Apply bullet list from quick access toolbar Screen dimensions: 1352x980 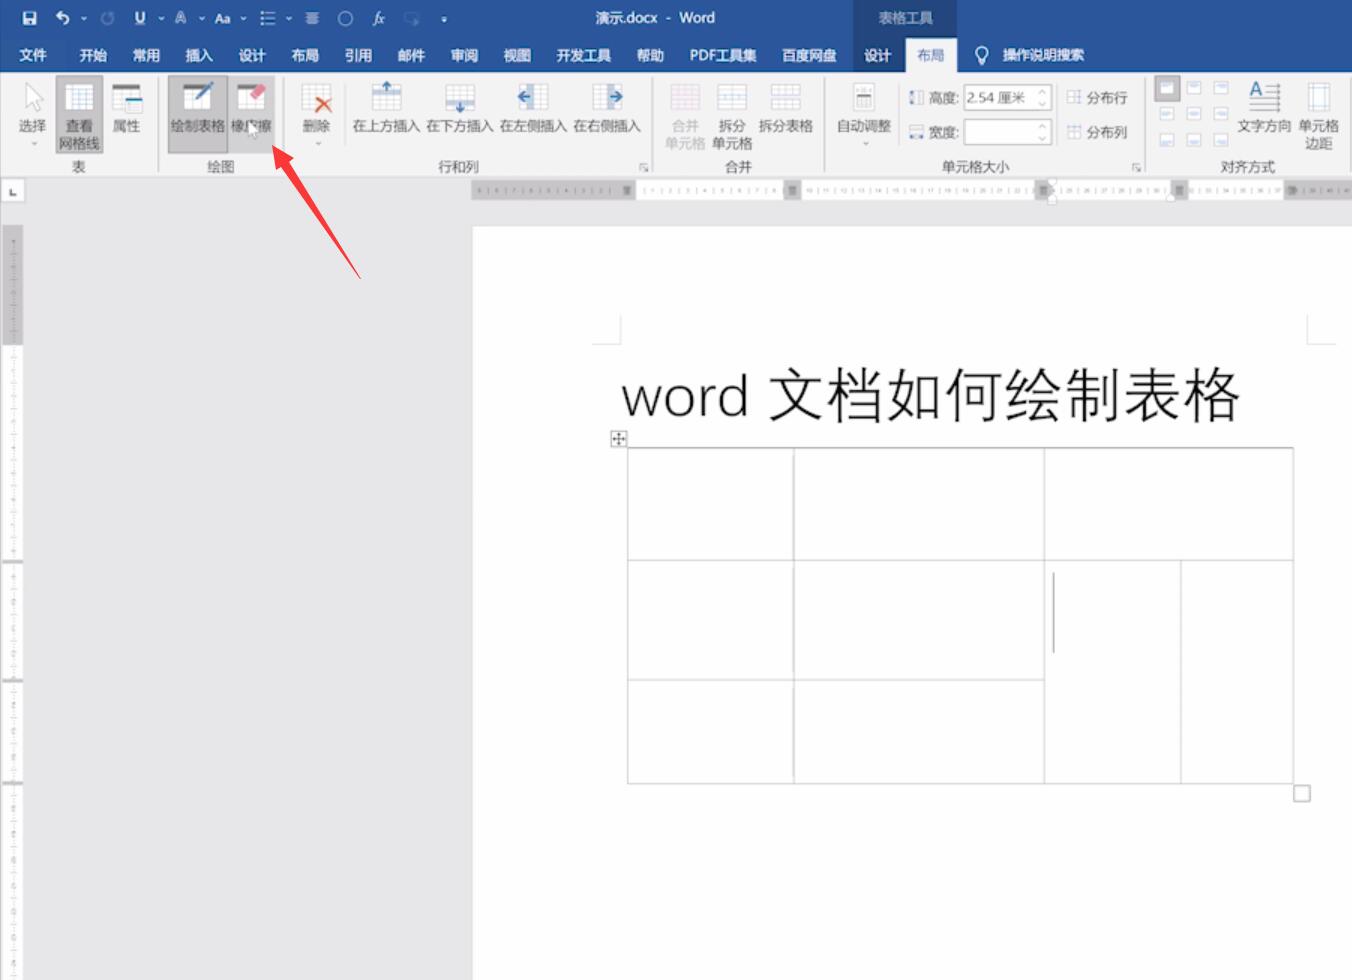[x=267, y=18]
